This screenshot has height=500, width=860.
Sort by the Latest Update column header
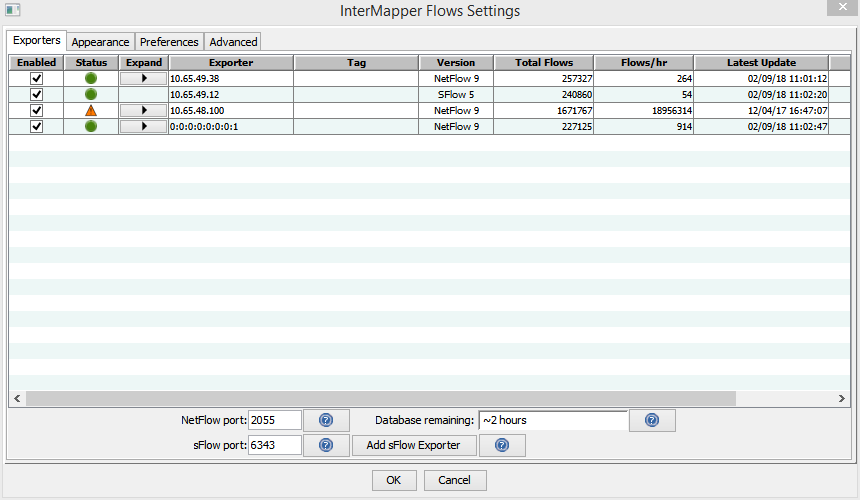pyautogui.click(x=761, y=62)
